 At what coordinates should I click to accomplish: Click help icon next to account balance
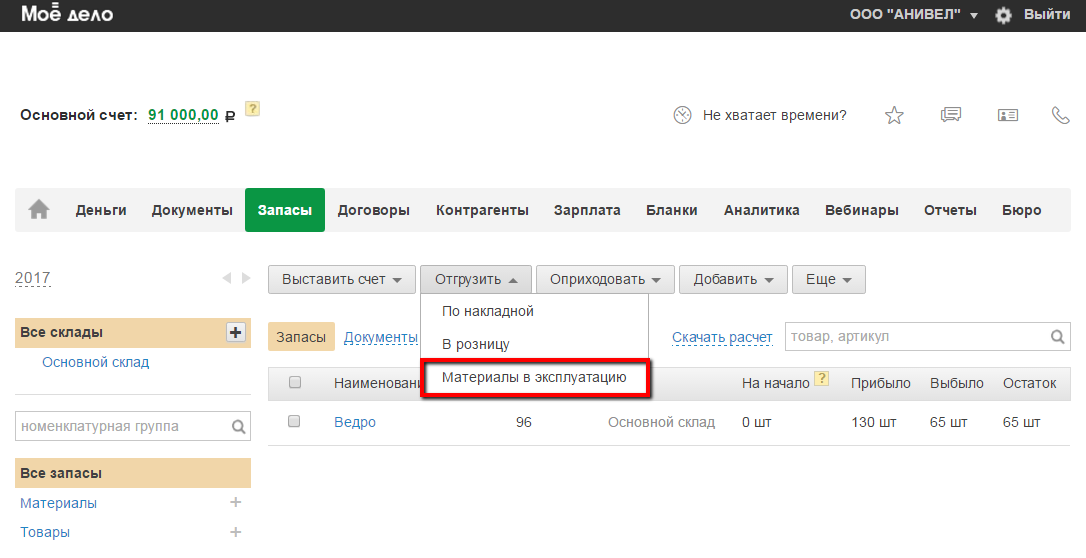click(253, 109)
